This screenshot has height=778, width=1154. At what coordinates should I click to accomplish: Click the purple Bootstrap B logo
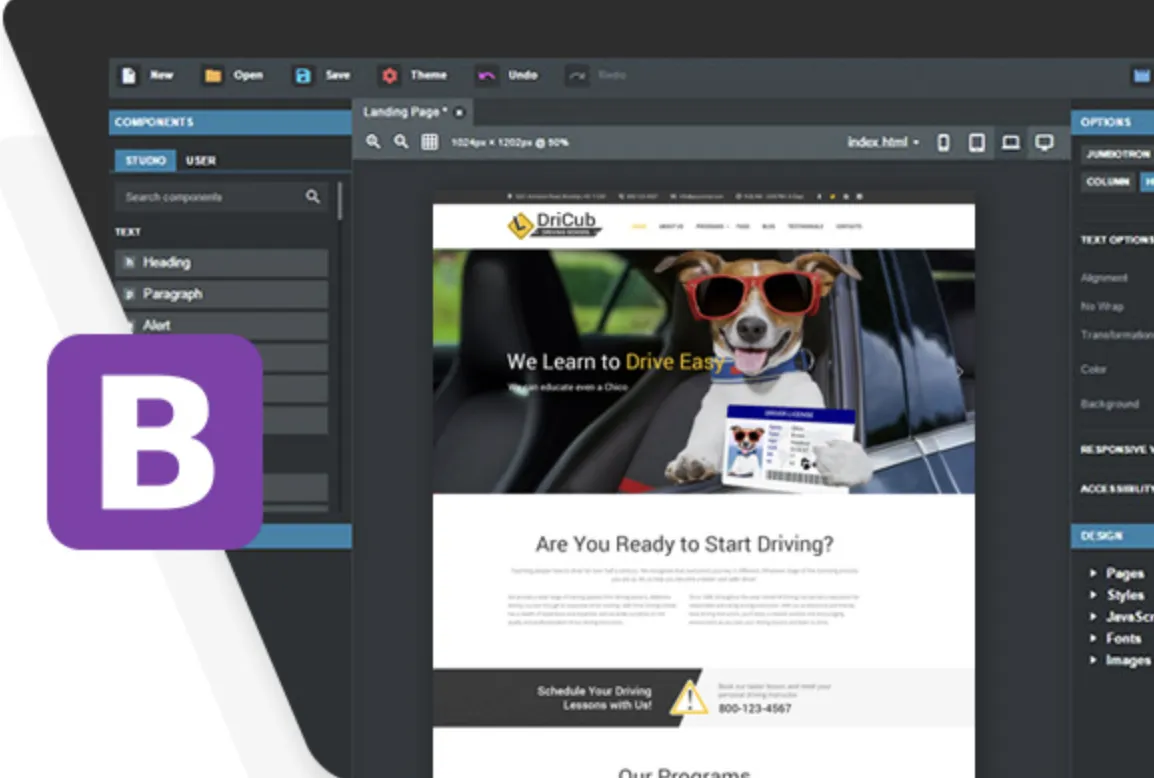click(x=155, y=442)
